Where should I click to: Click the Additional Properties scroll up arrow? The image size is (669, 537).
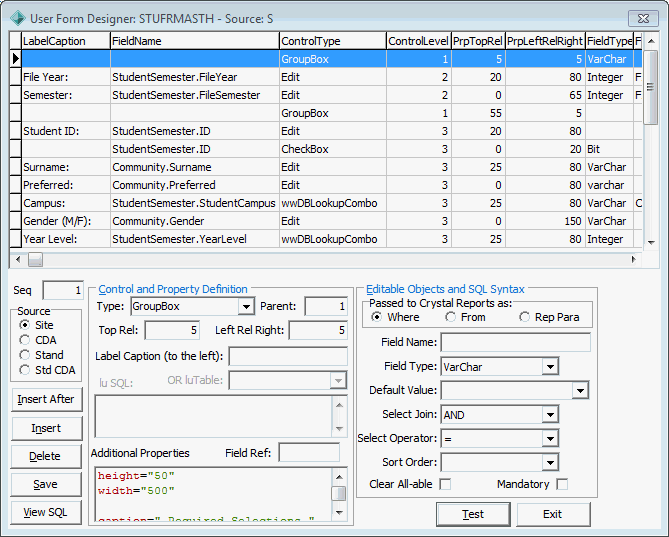(x=339, y=477)
